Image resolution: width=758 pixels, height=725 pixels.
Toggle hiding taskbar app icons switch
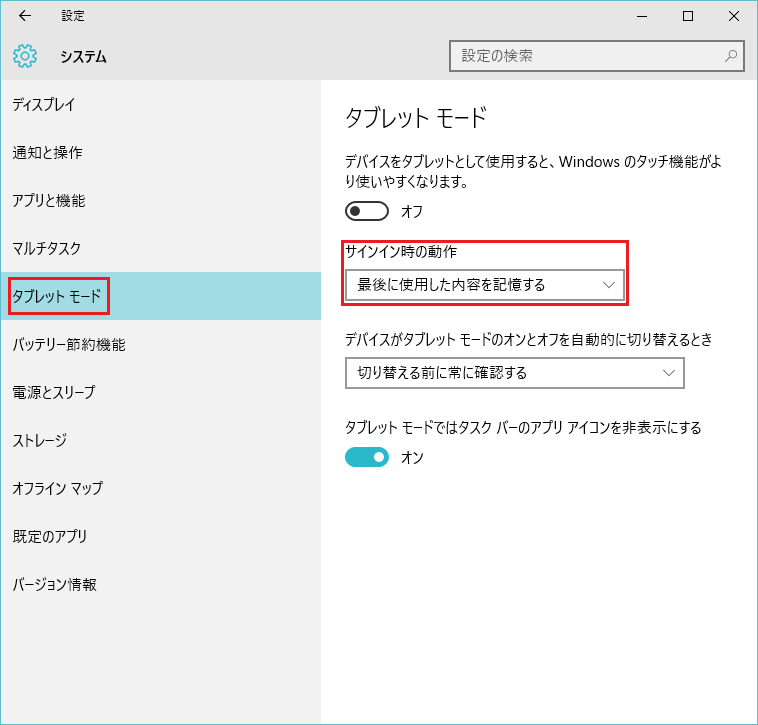366,457
